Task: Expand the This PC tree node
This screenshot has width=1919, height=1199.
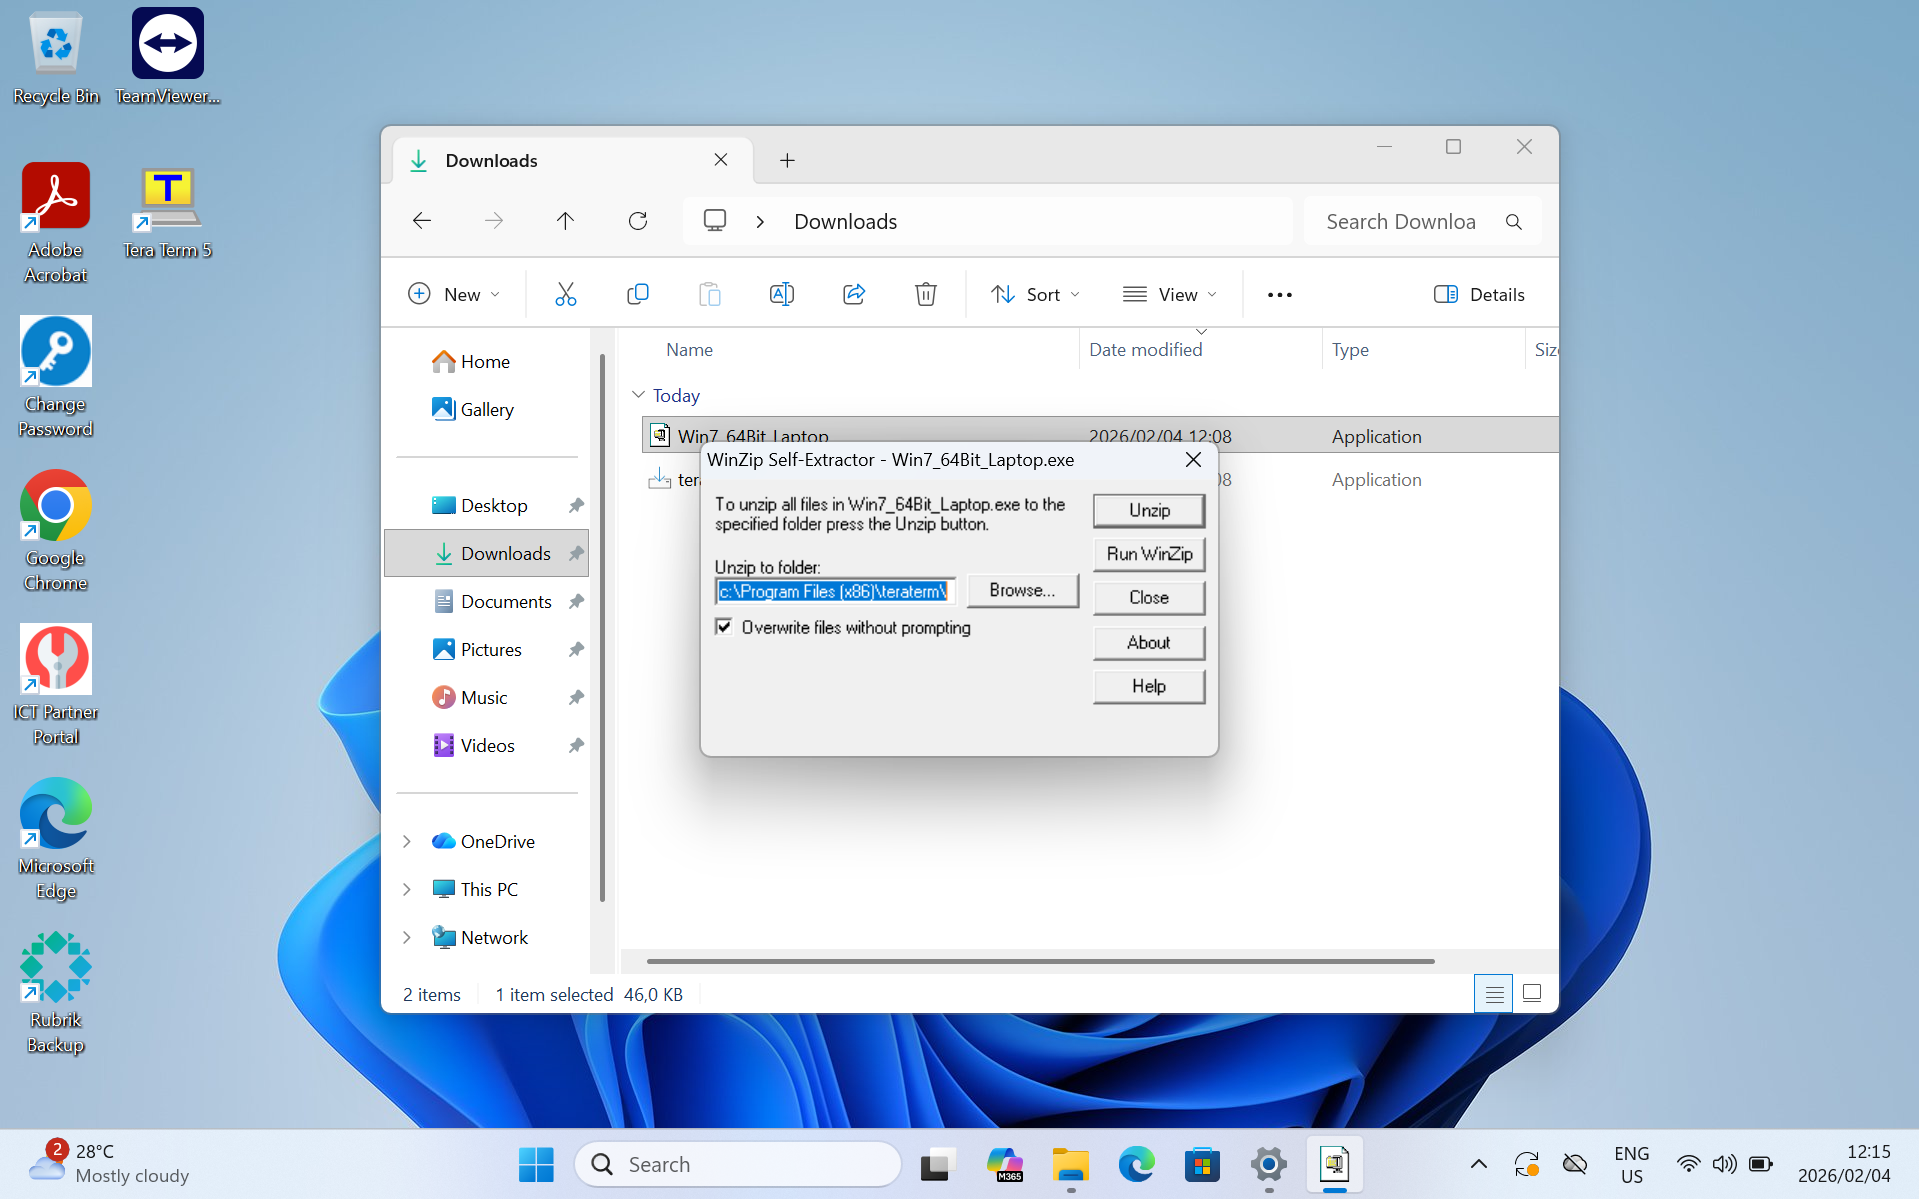Action: pos(407,889)
